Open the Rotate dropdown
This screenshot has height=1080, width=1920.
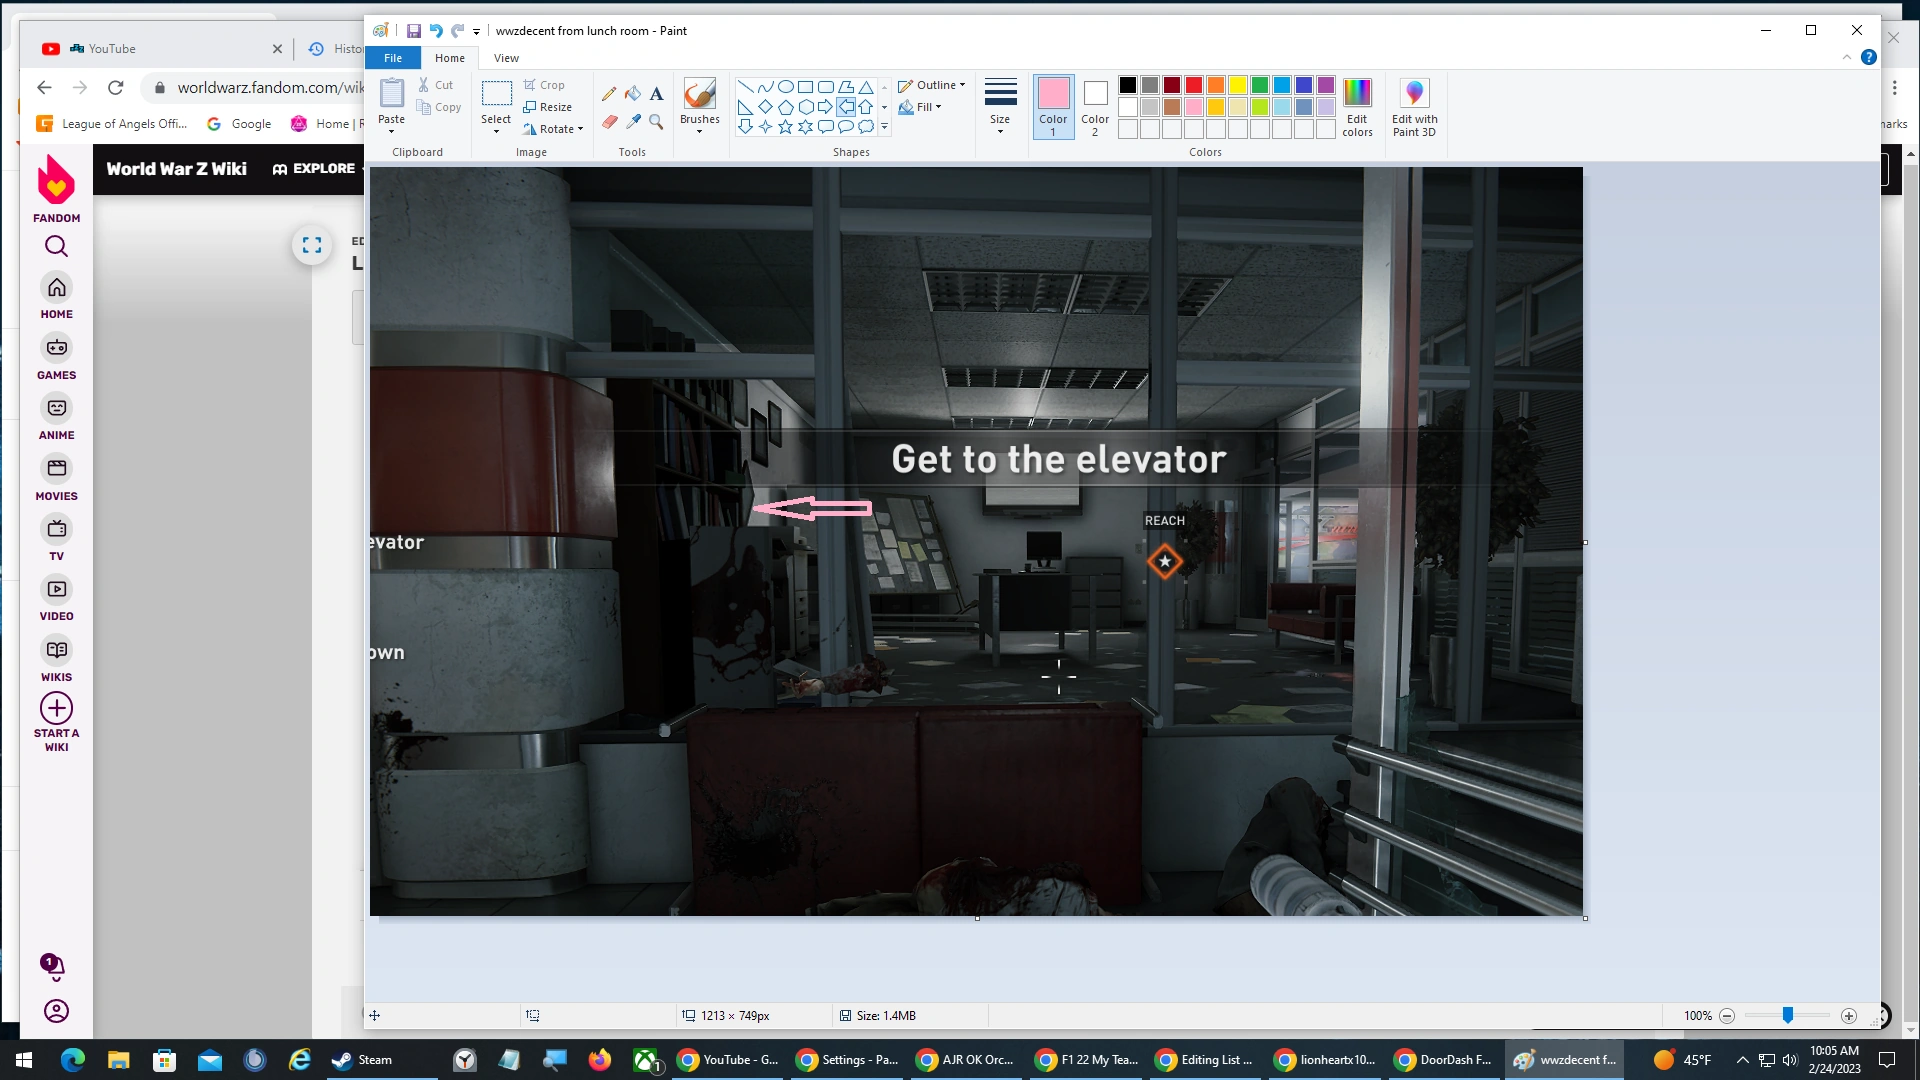pos(553,129)
